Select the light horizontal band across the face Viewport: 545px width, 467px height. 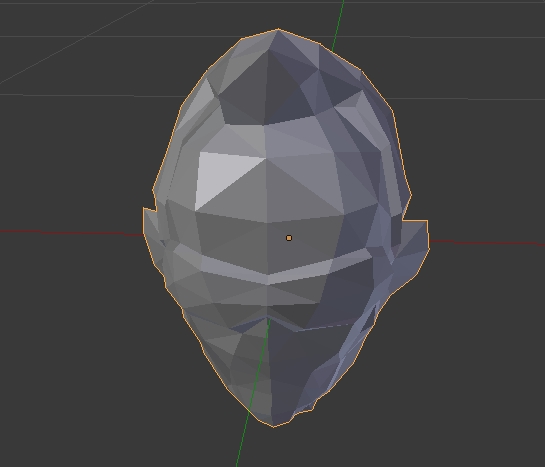[x=268, y=268]
